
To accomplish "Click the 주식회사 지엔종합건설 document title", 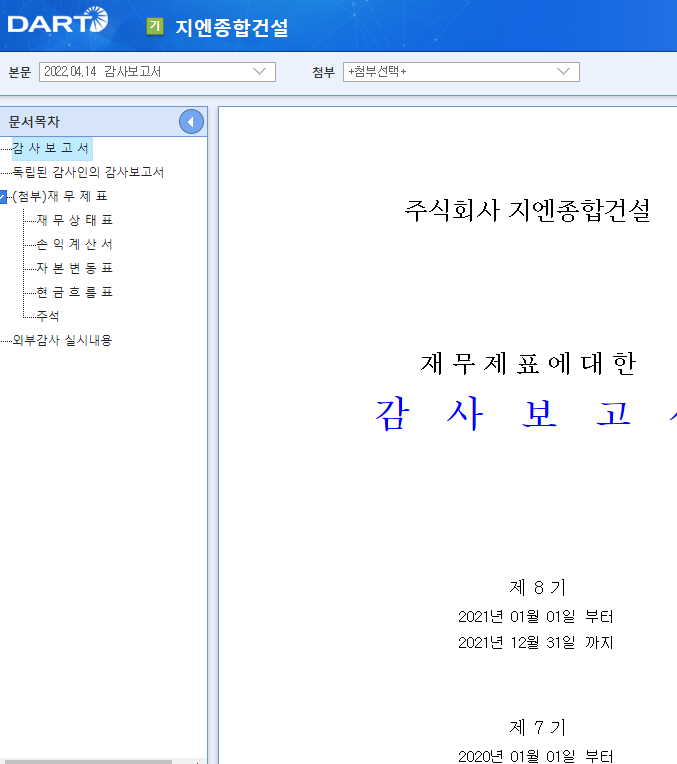I will 527,211.
